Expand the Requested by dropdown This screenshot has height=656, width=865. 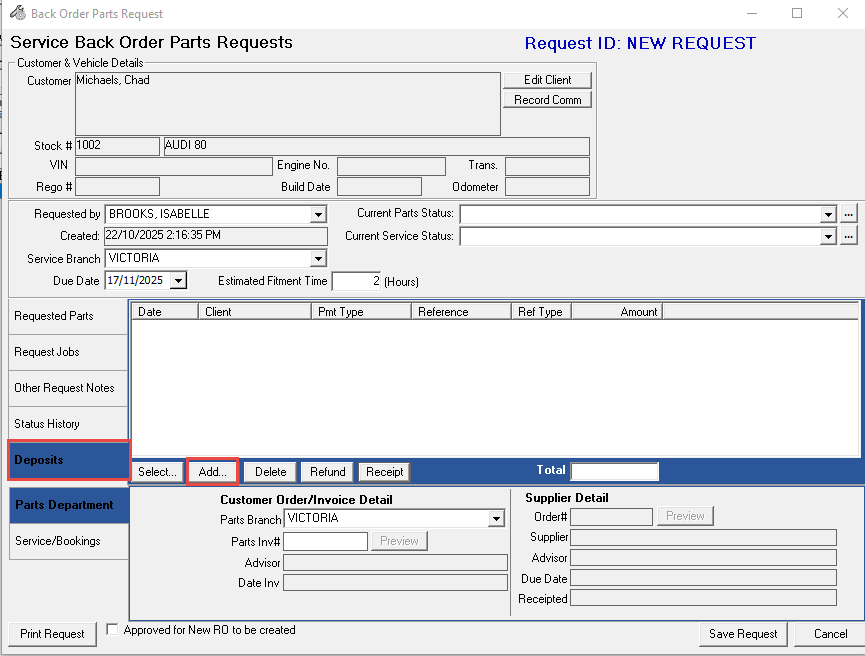[318, 214]
